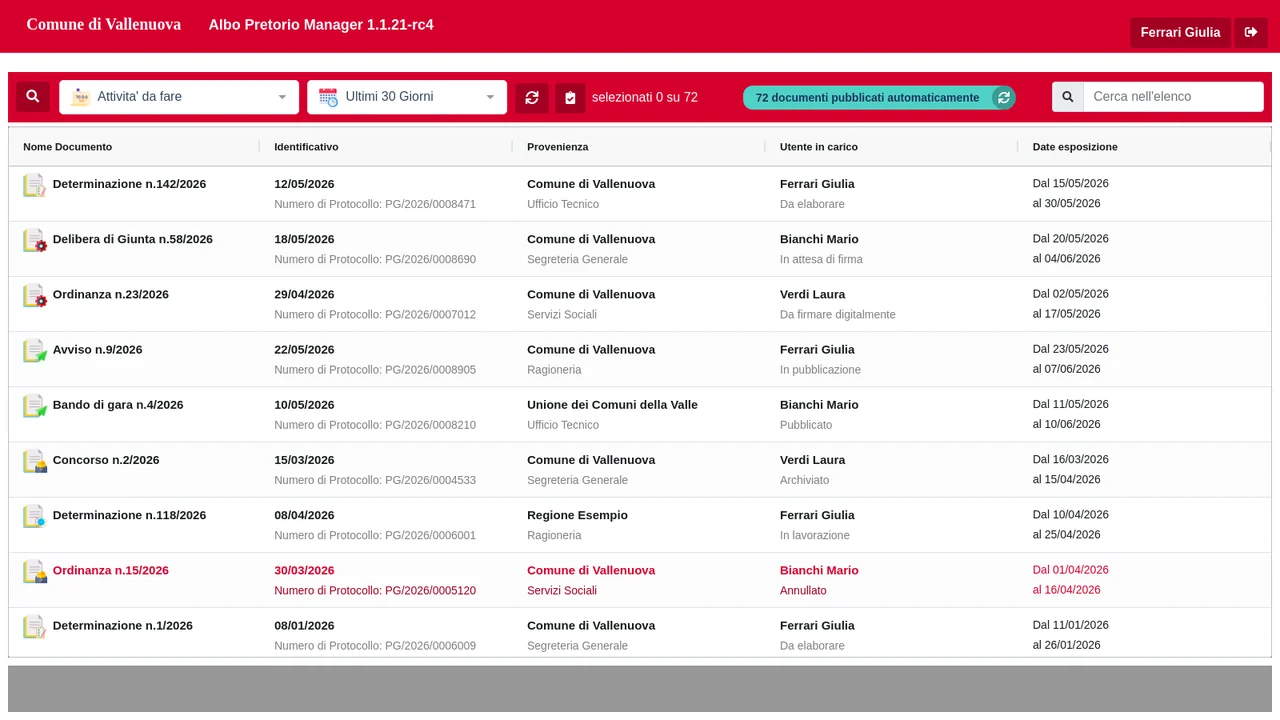
Task: Click the document icon of Determinazione n.1/2026
Action: click(x=35, y=626)
